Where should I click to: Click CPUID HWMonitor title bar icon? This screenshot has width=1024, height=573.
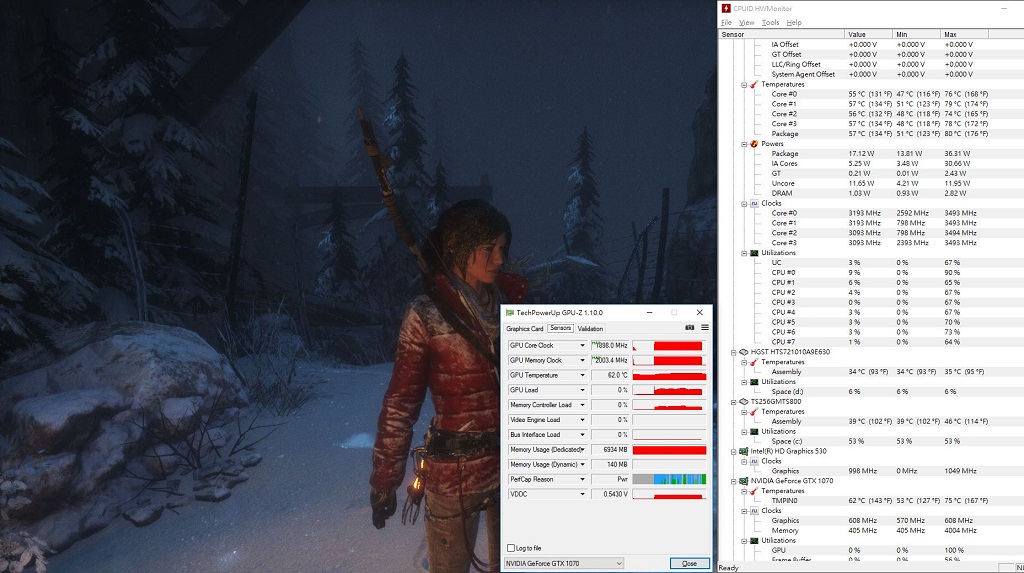pos(726,8)
